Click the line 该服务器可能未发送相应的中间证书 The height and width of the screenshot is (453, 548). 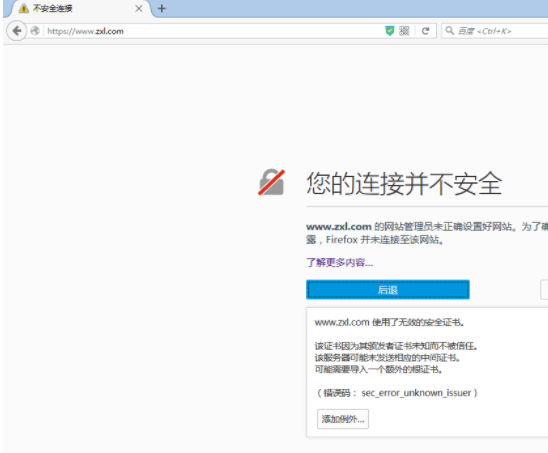click(387, 358)
